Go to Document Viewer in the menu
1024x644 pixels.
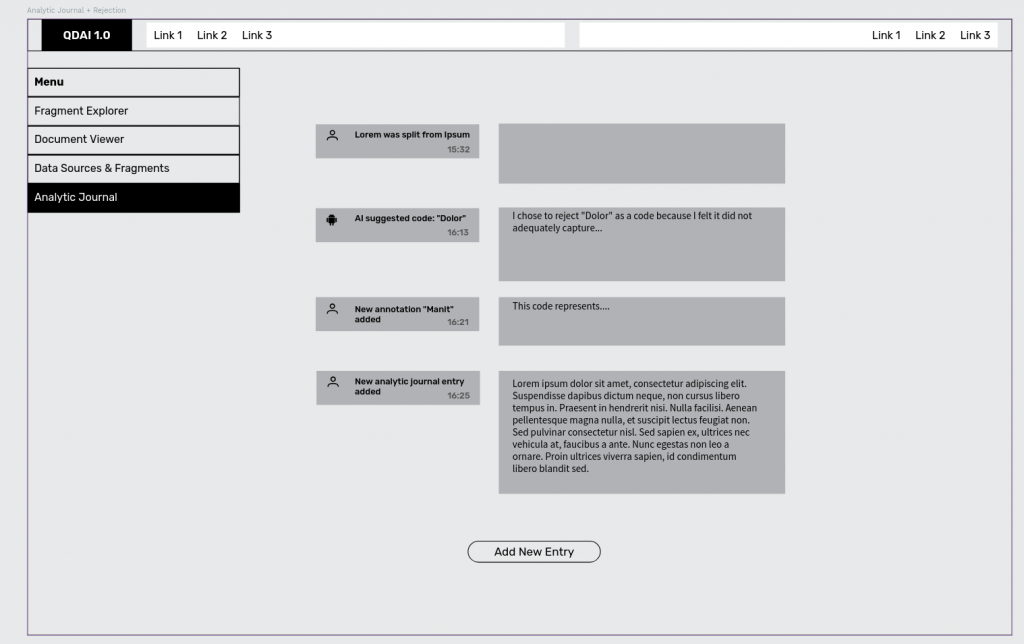[x=133, y=140]
